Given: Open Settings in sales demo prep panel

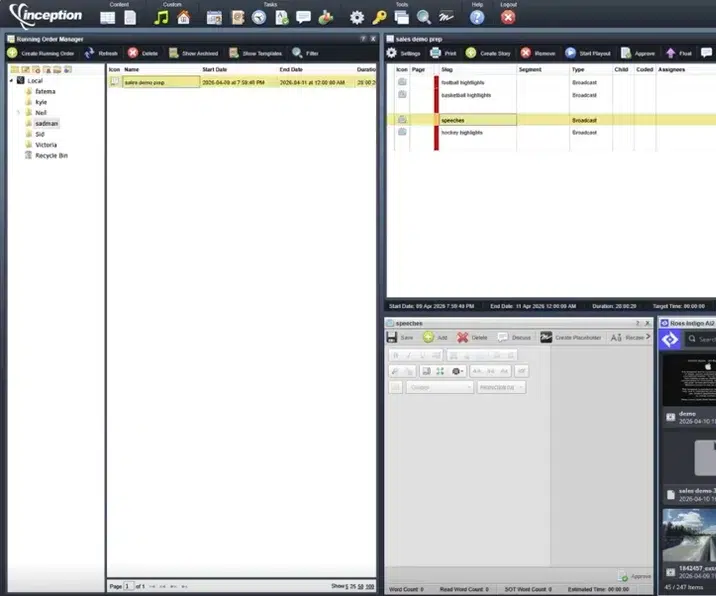Looking at the screenshot, I should pyautogui.click(x=403, y=53).
